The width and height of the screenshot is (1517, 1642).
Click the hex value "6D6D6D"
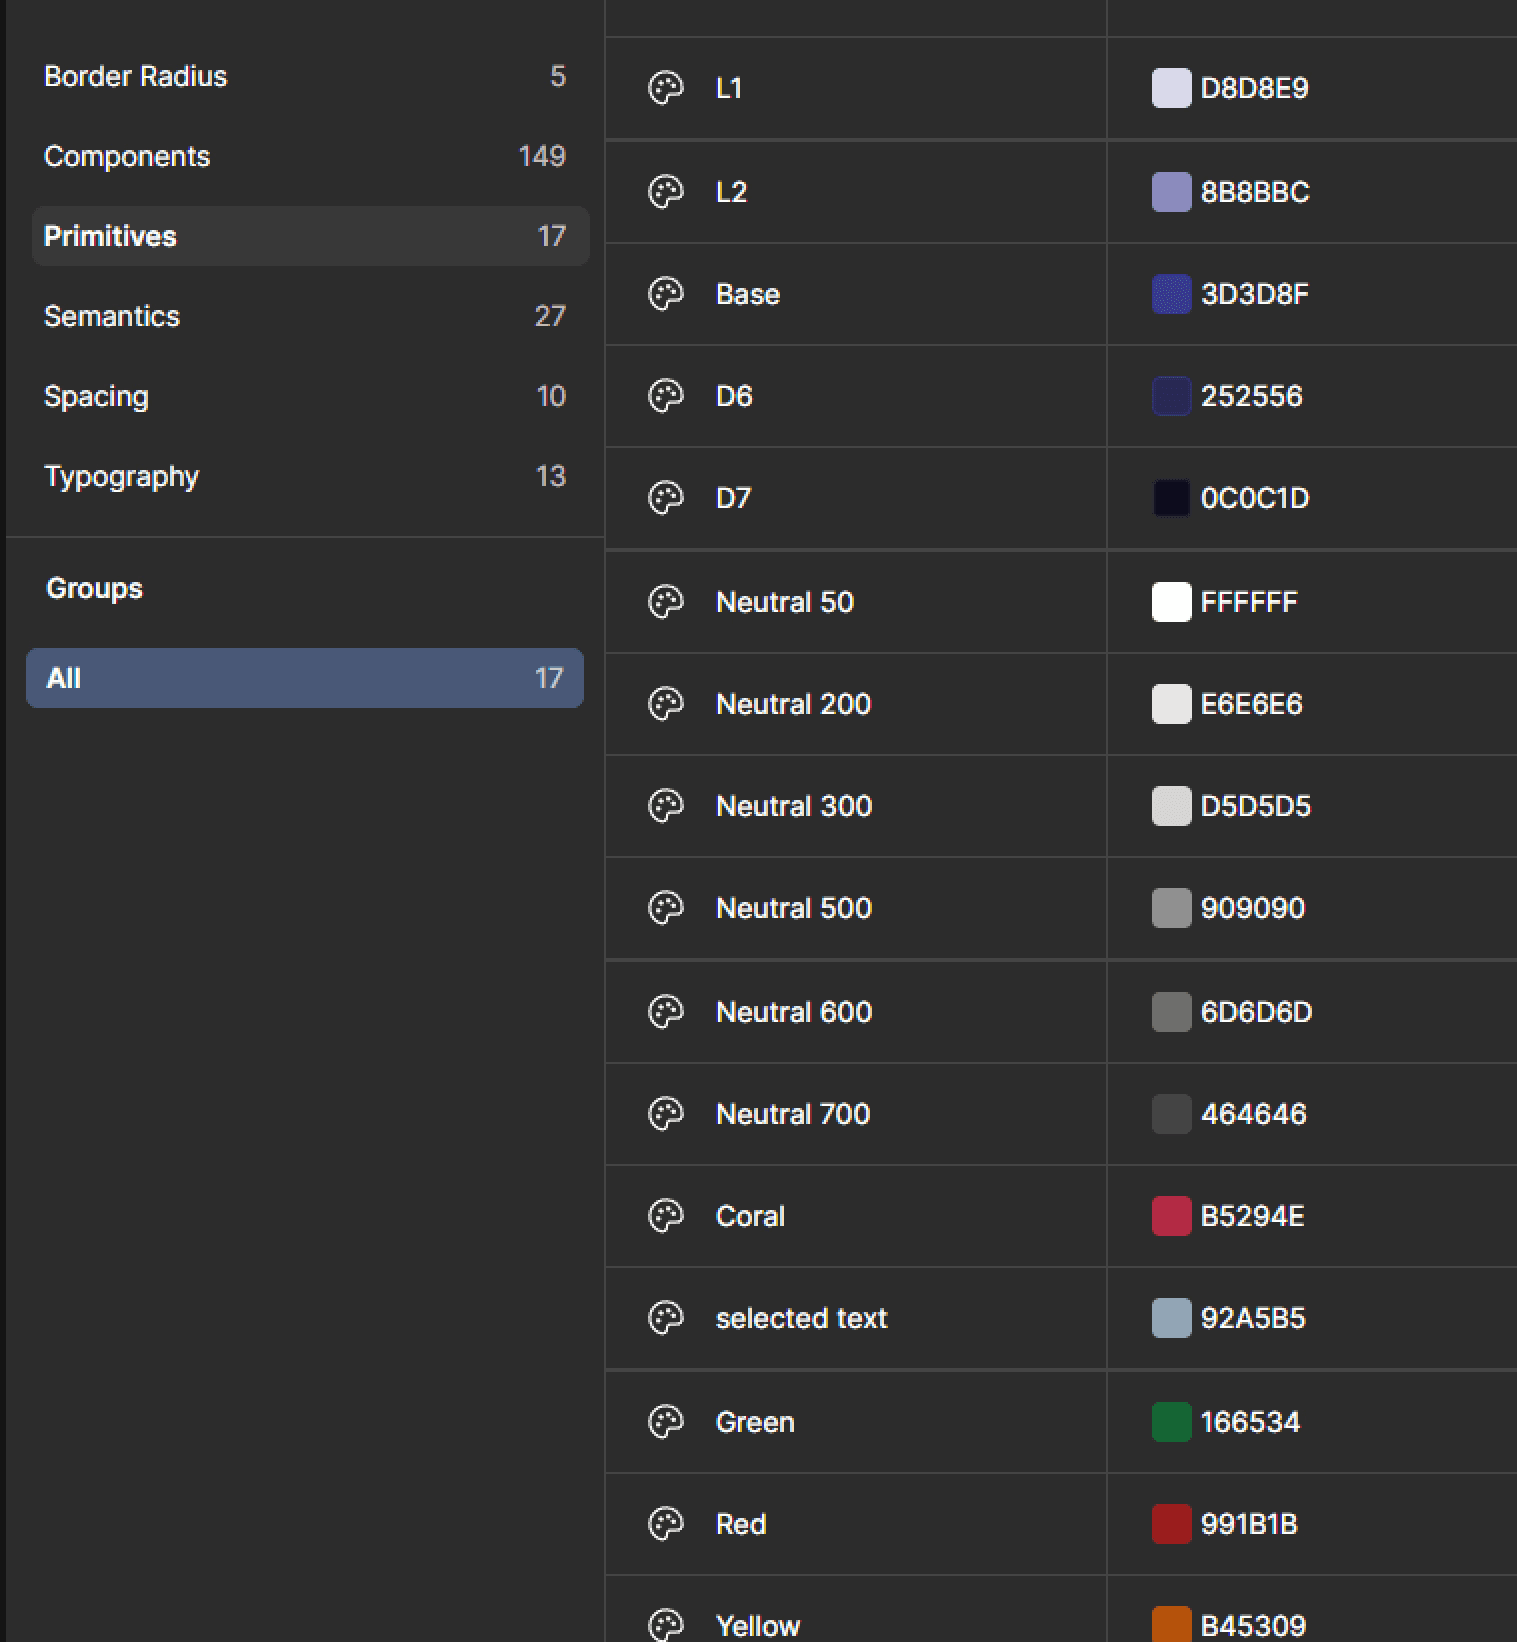(x=1256, y=1012)
